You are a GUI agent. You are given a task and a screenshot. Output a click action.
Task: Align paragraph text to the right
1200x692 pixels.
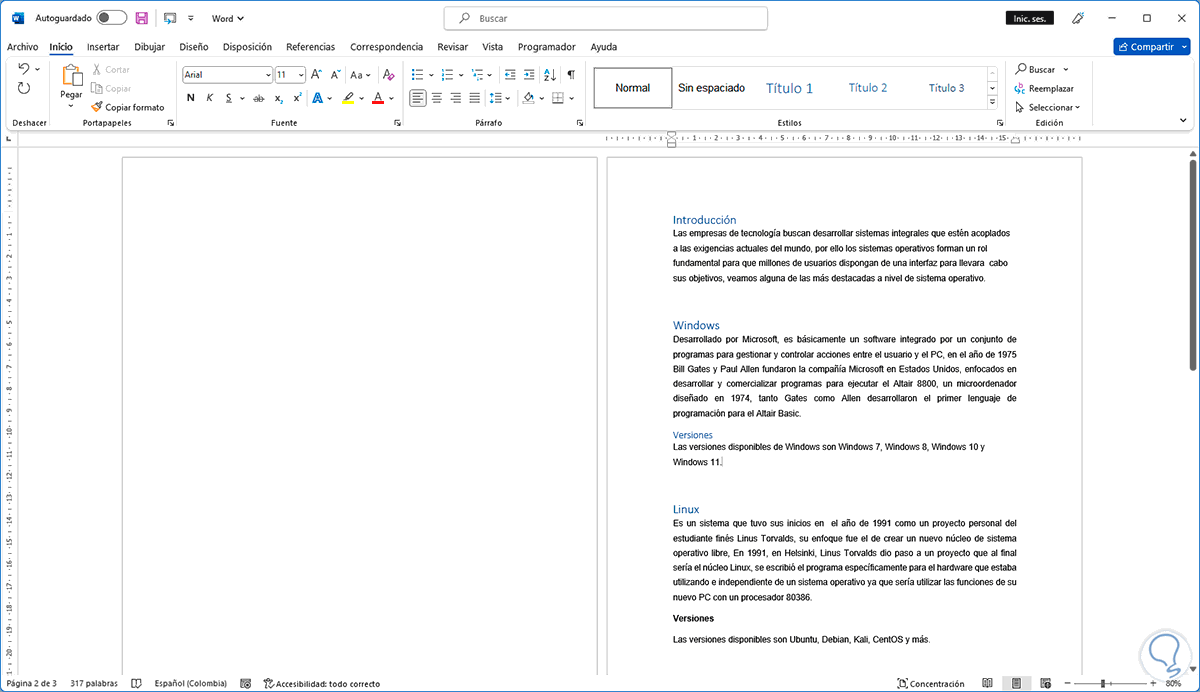pos(456,98)
